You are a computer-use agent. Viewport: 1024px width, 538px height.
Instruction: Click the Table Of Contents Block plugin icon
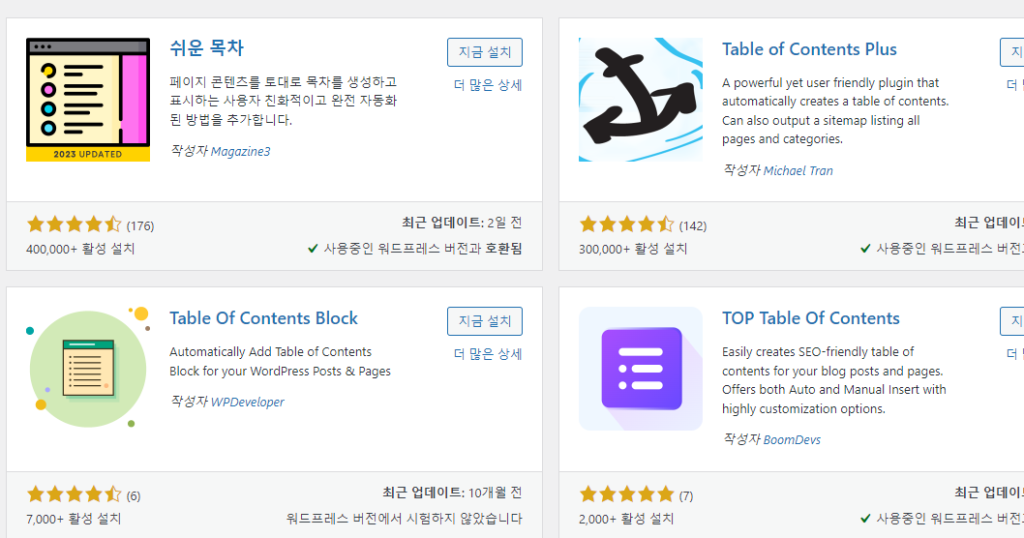point(88,369)
